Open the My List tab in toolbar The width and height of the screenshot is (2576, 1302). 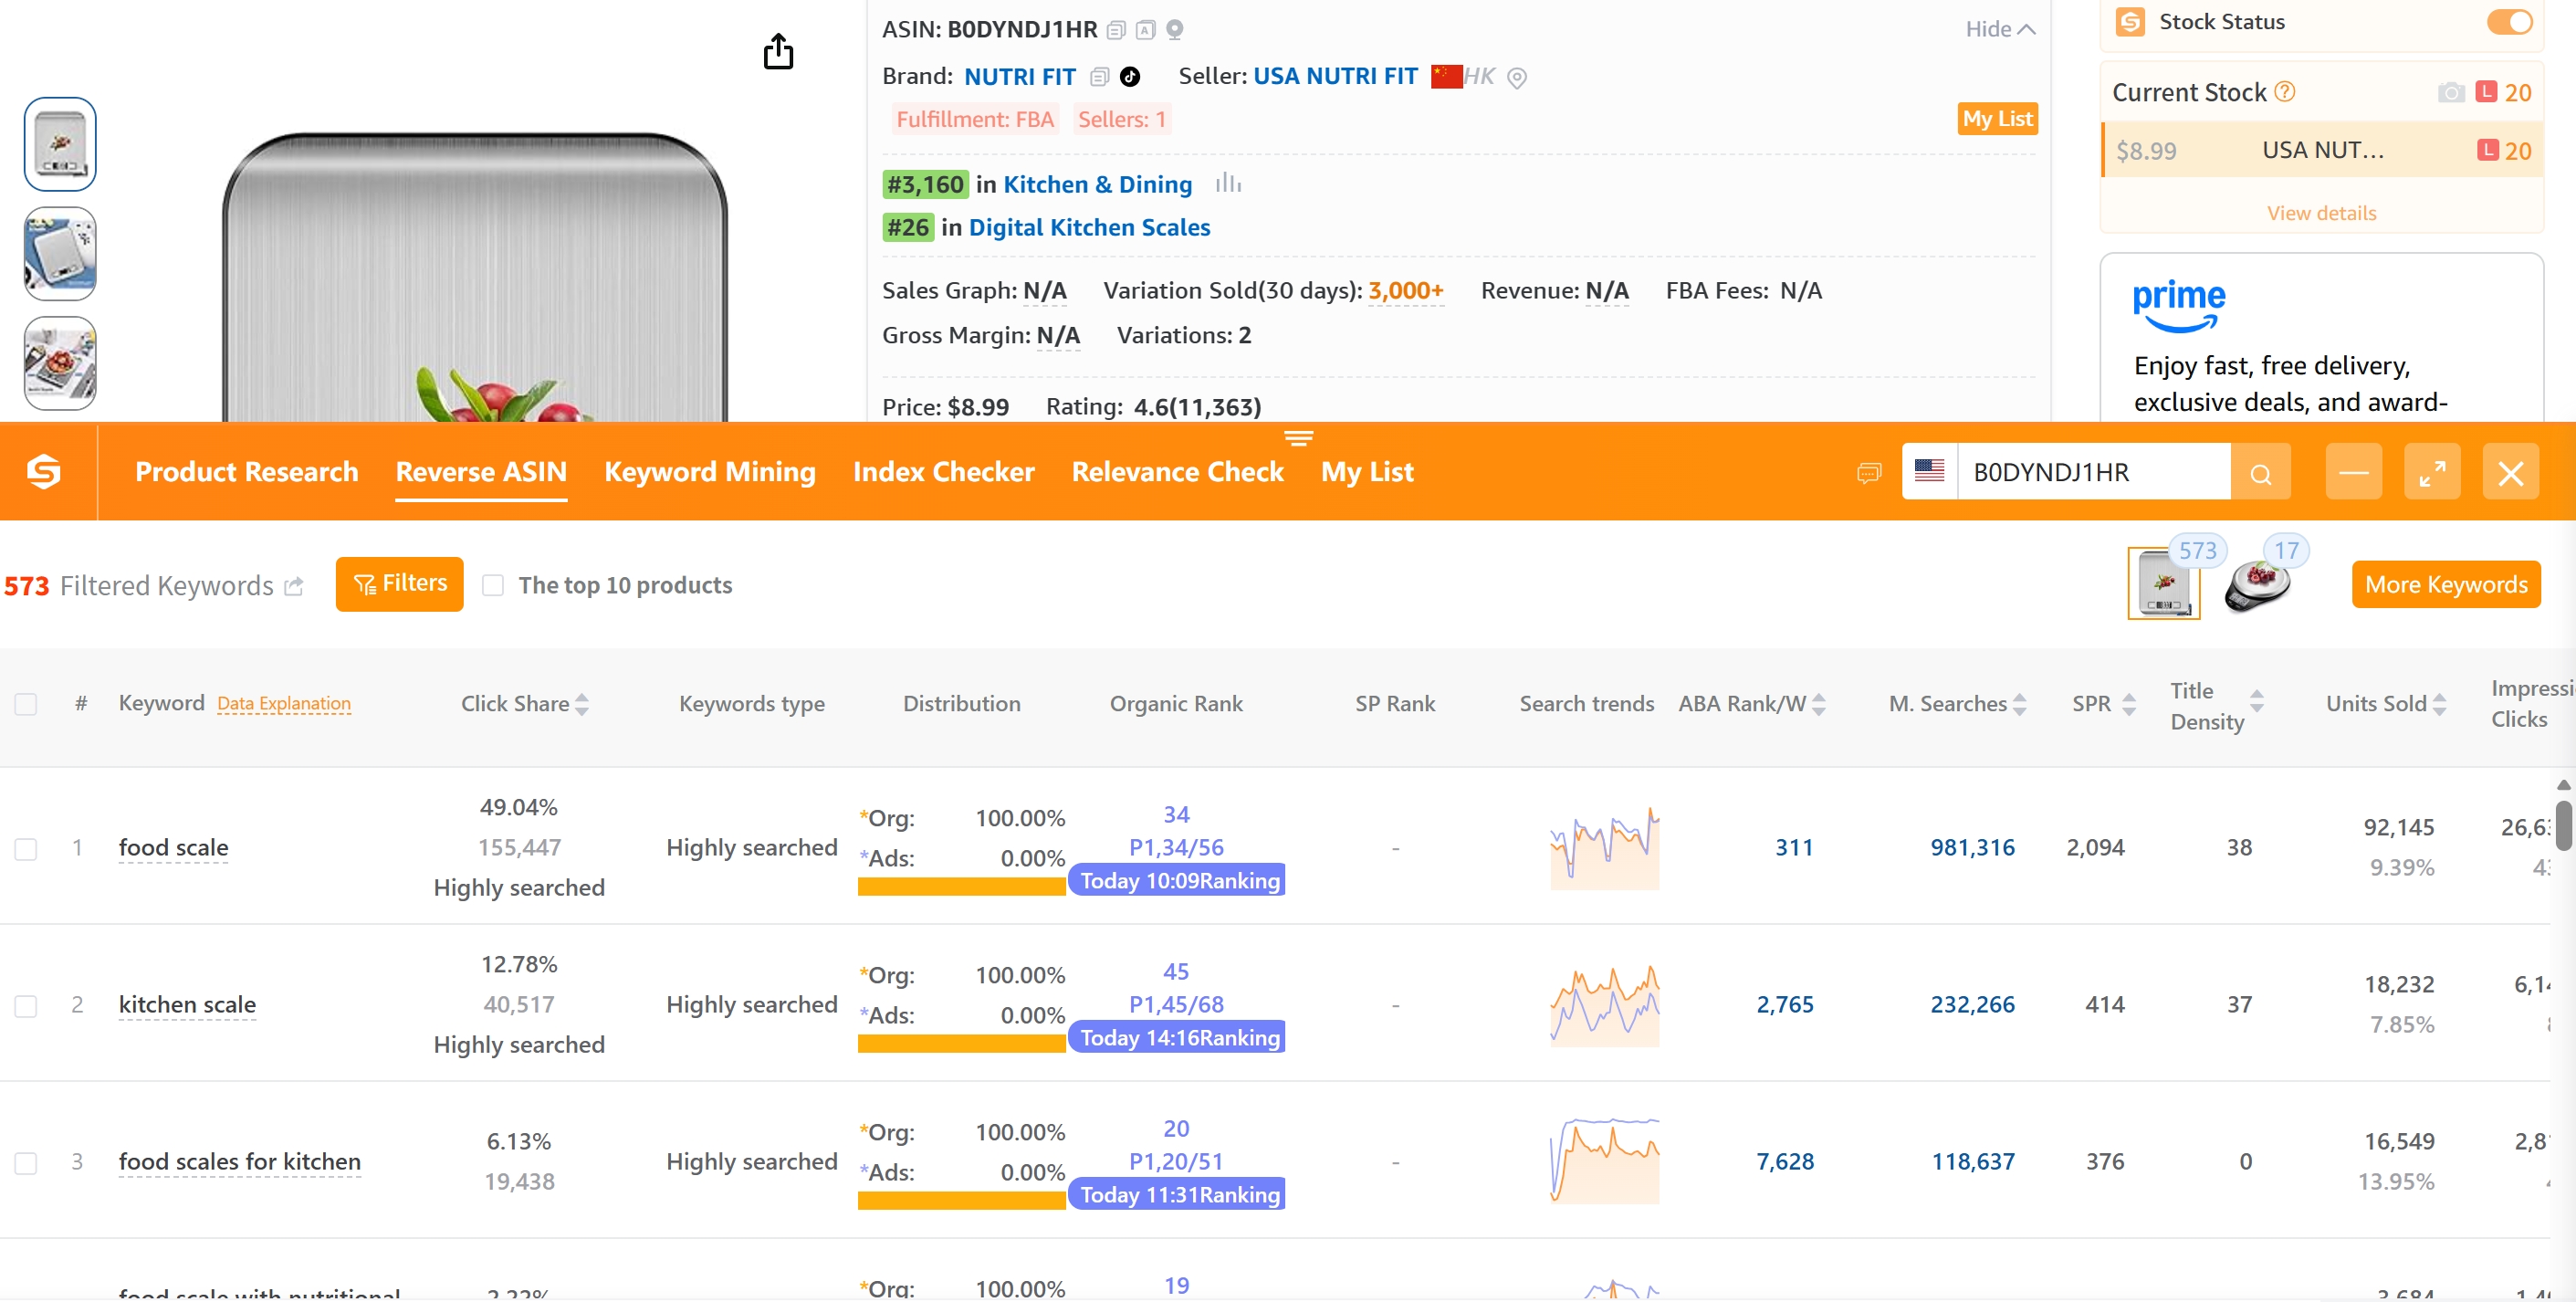[1367, 471]
